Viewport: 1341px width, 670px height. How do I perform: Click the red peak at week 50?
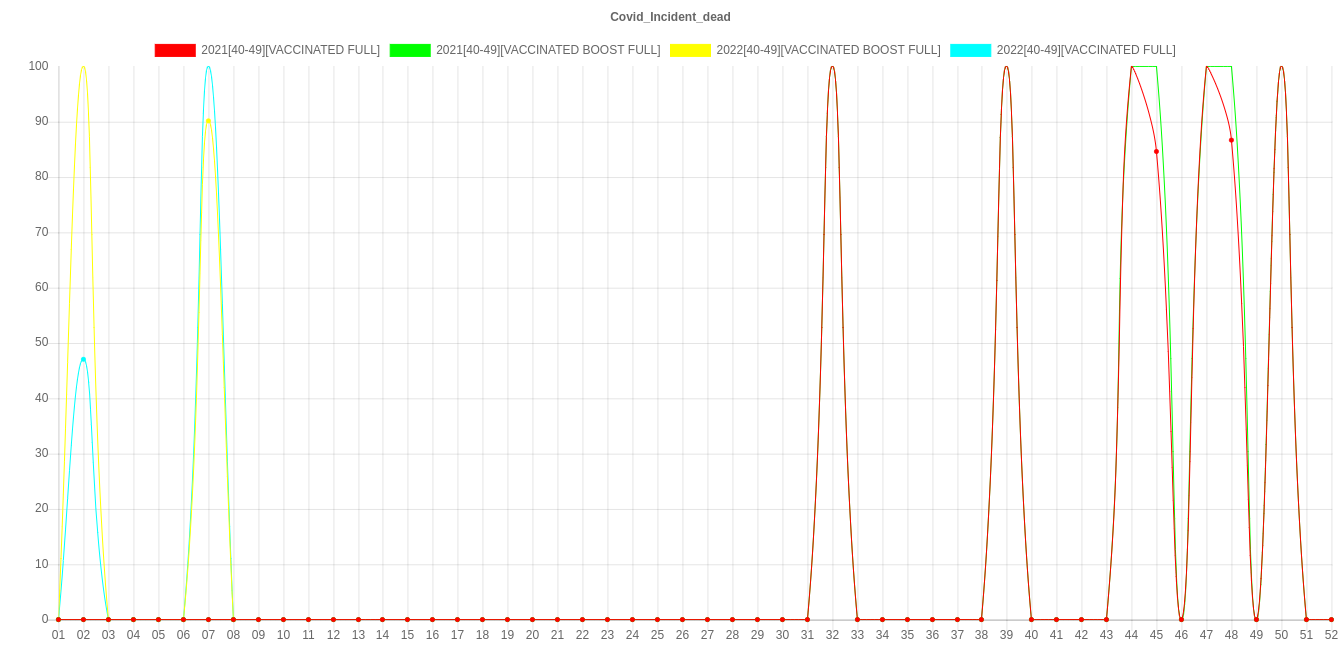1281,66
